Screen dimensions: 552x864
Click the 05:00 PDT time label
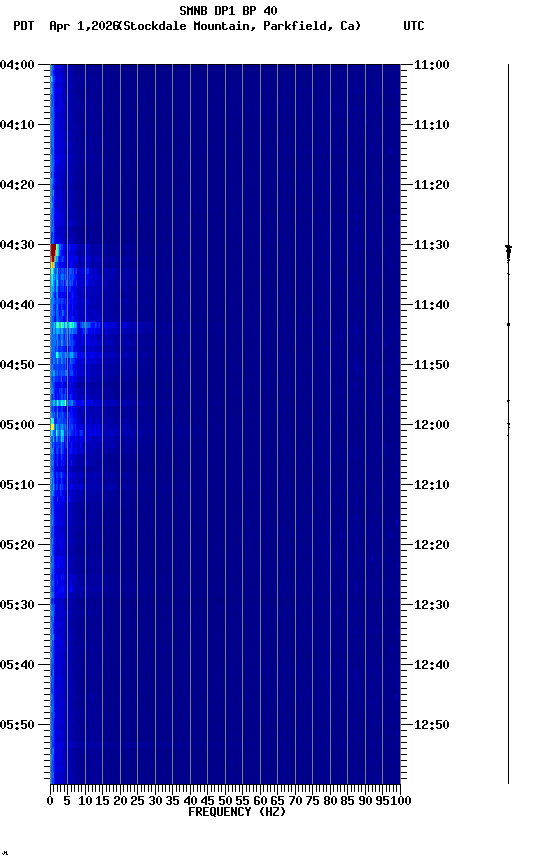click(x=17, y=425)
